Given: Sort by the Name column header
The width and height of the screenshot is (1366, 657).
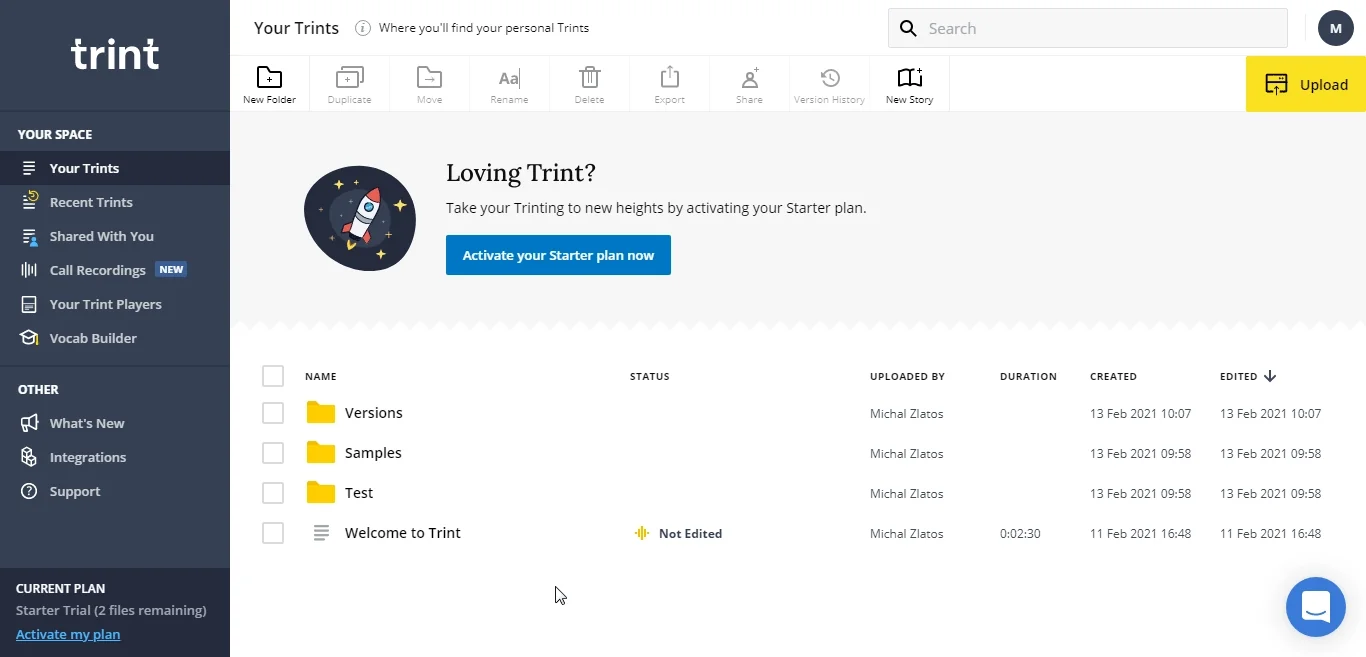Looking at the screenshot, I should point(320,377).
